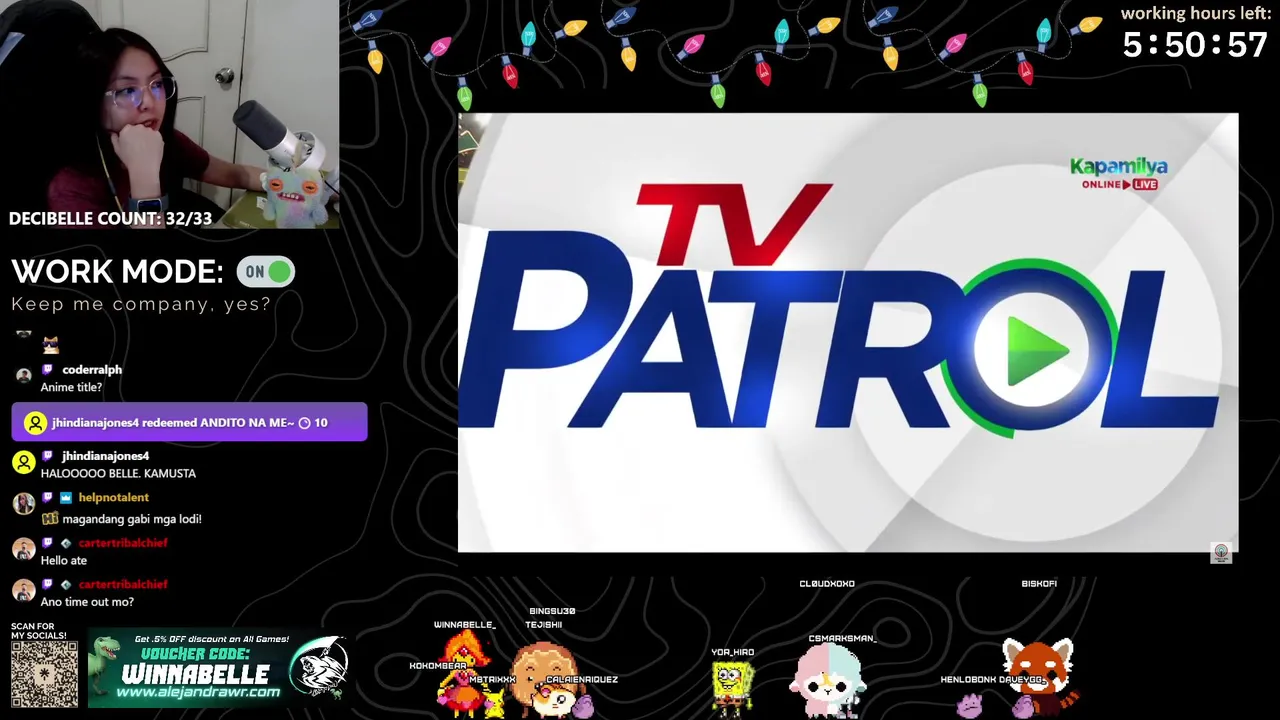1280x720 pixels.
Task: Click the username helpnotalent
Action: (113, 498)
